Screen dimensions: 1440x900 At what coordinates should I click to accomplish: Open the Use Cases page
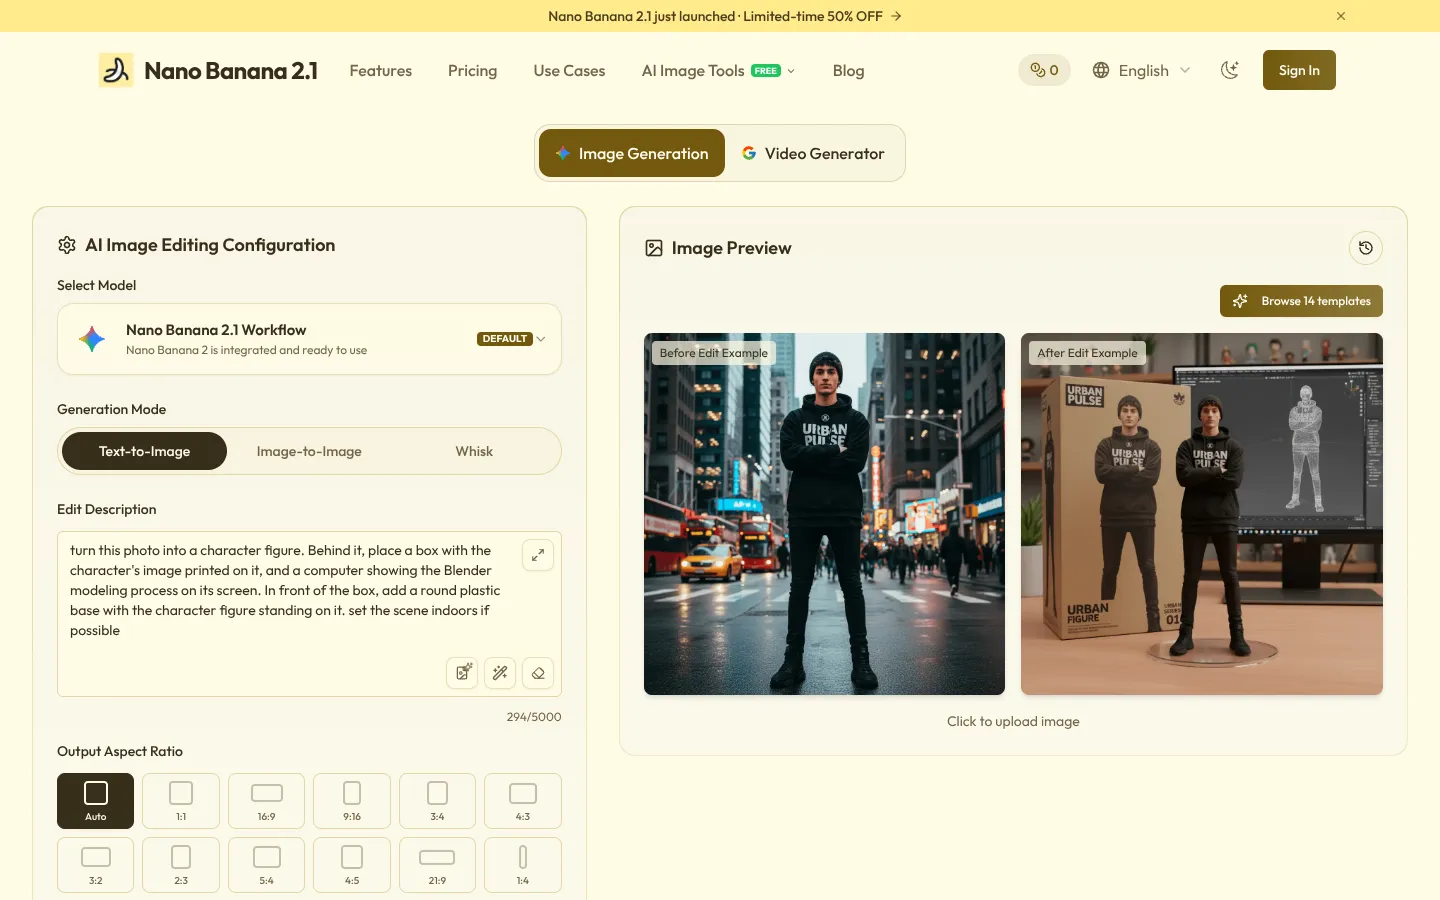[569, 70]
